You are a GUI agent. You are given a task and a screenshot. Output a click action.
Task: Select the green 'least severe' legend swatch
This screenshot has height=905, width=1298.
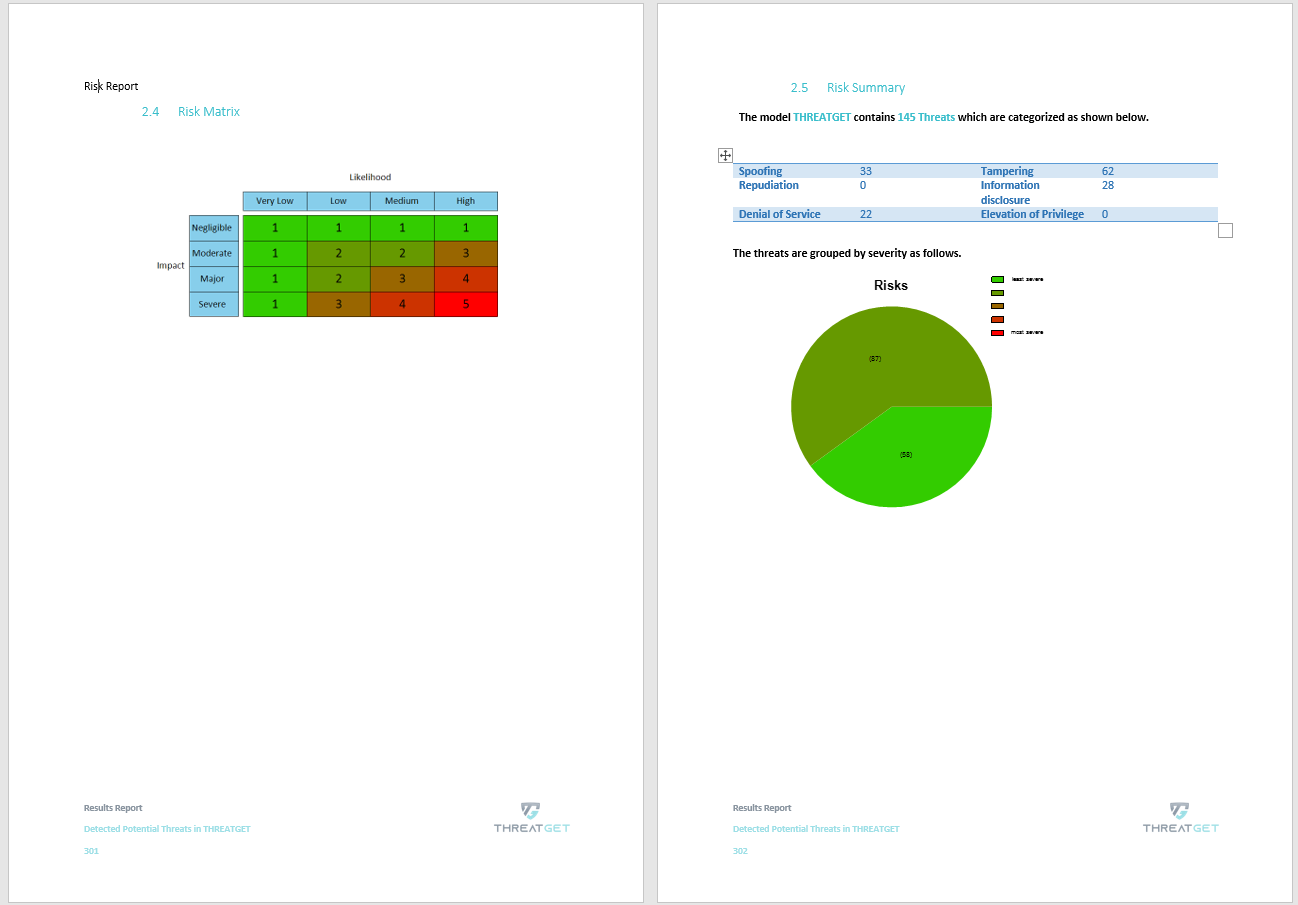point(995,279)
